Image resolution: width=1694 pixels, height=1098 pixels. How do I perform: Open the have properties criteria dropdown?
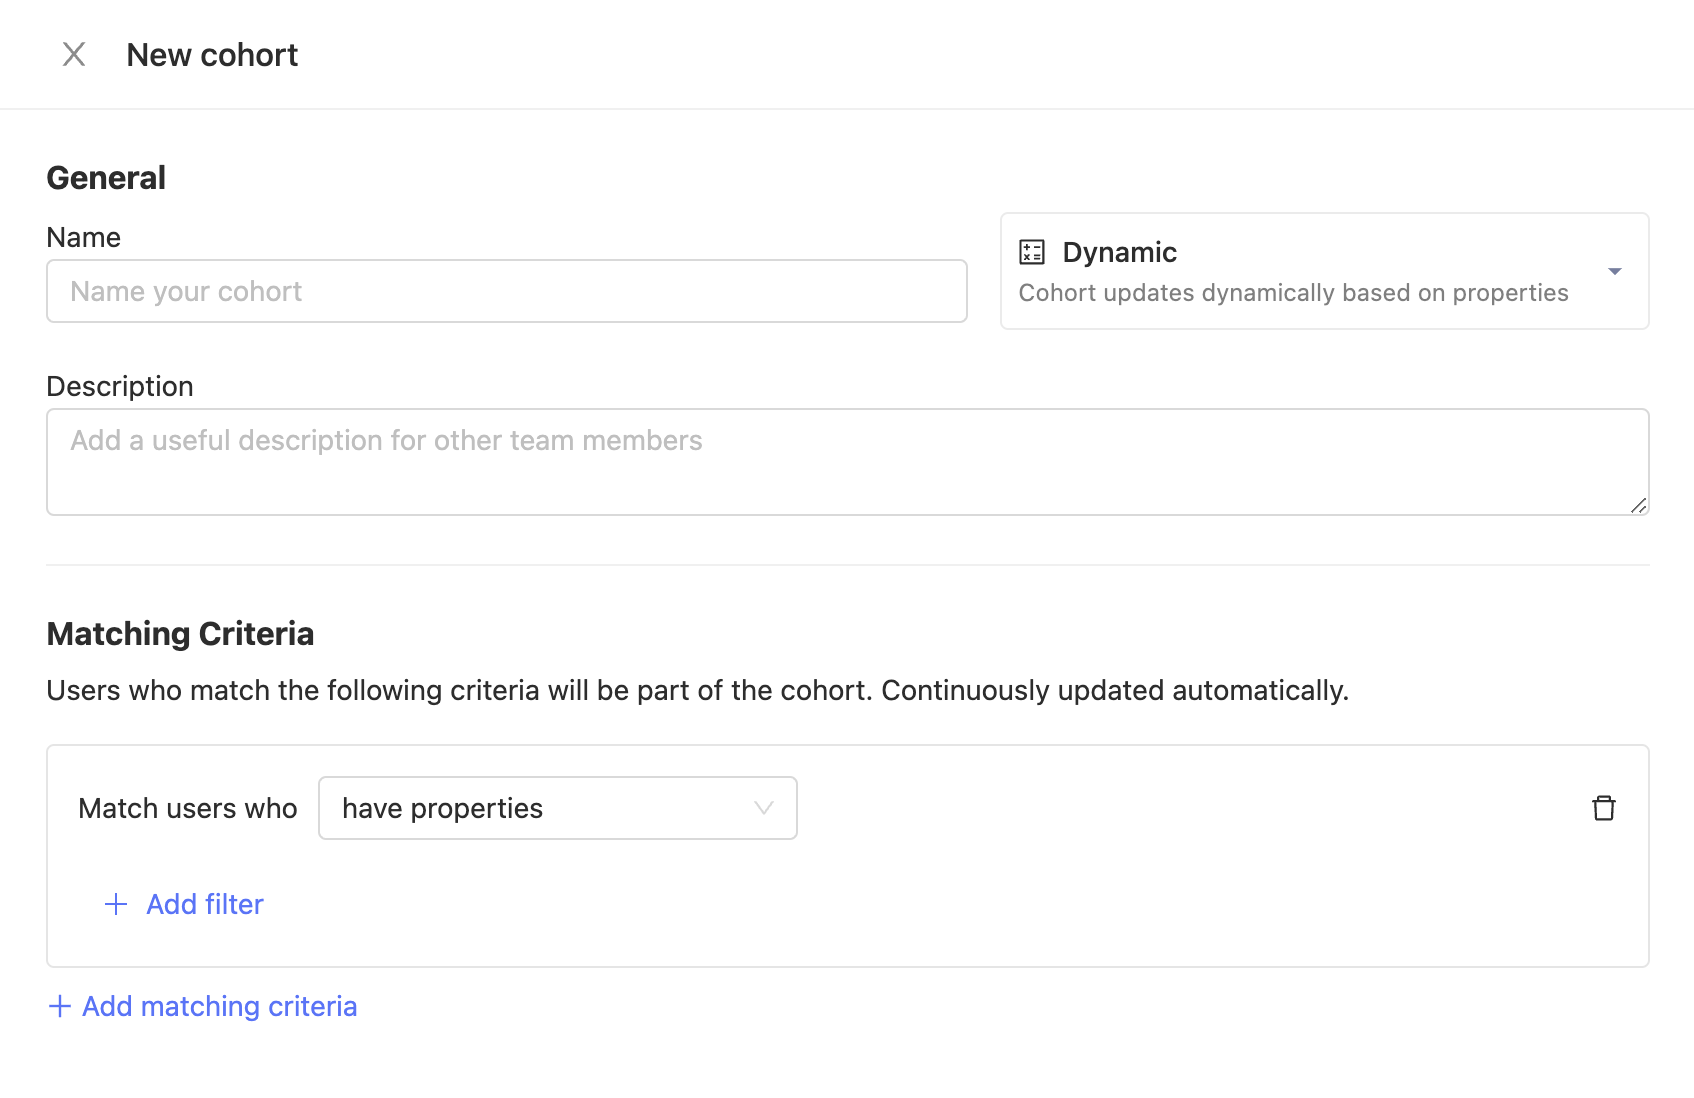[x=557, y=808]
